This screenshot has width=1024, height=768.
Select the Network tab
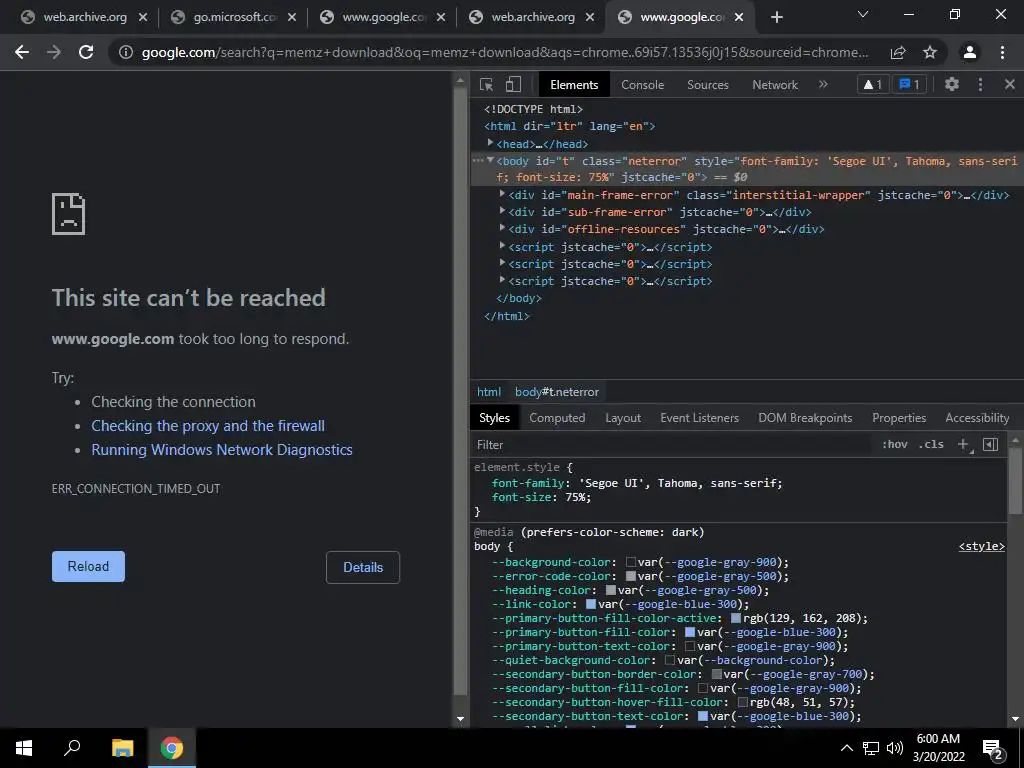[x=775, y=85]
